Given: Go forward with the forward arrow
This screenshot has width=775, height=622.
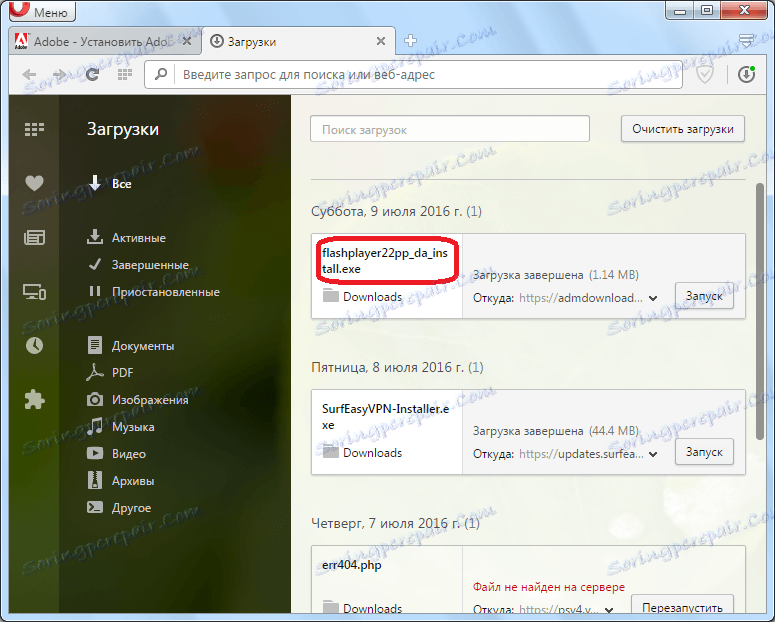Looking at the screenshot, I should click(x=60, y=75).
